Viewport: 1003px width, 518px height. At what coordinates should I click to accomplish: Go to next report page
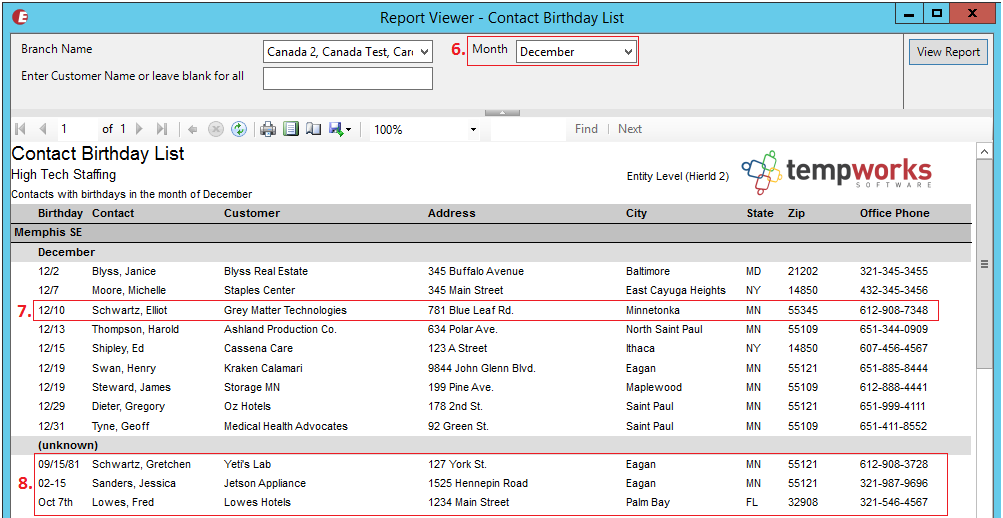[x=139, y=129]
